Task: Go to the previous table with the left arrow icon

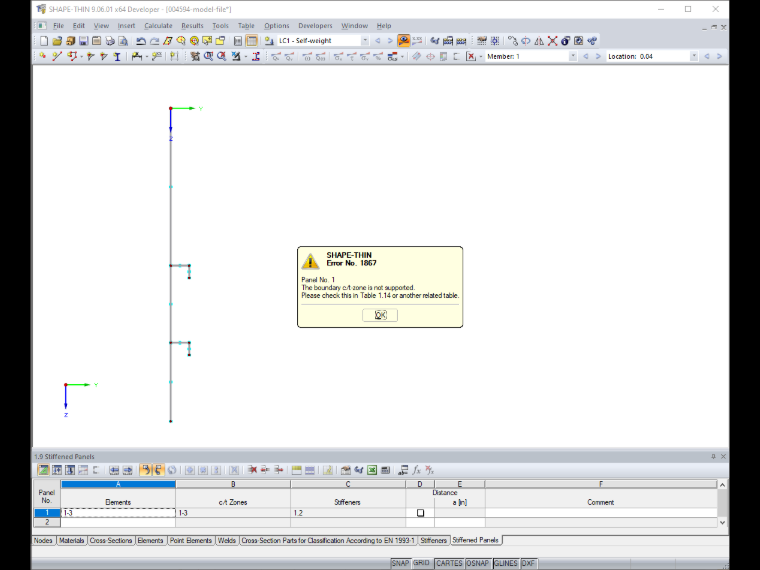Action: pyautogui.click(x=114, y=470)
